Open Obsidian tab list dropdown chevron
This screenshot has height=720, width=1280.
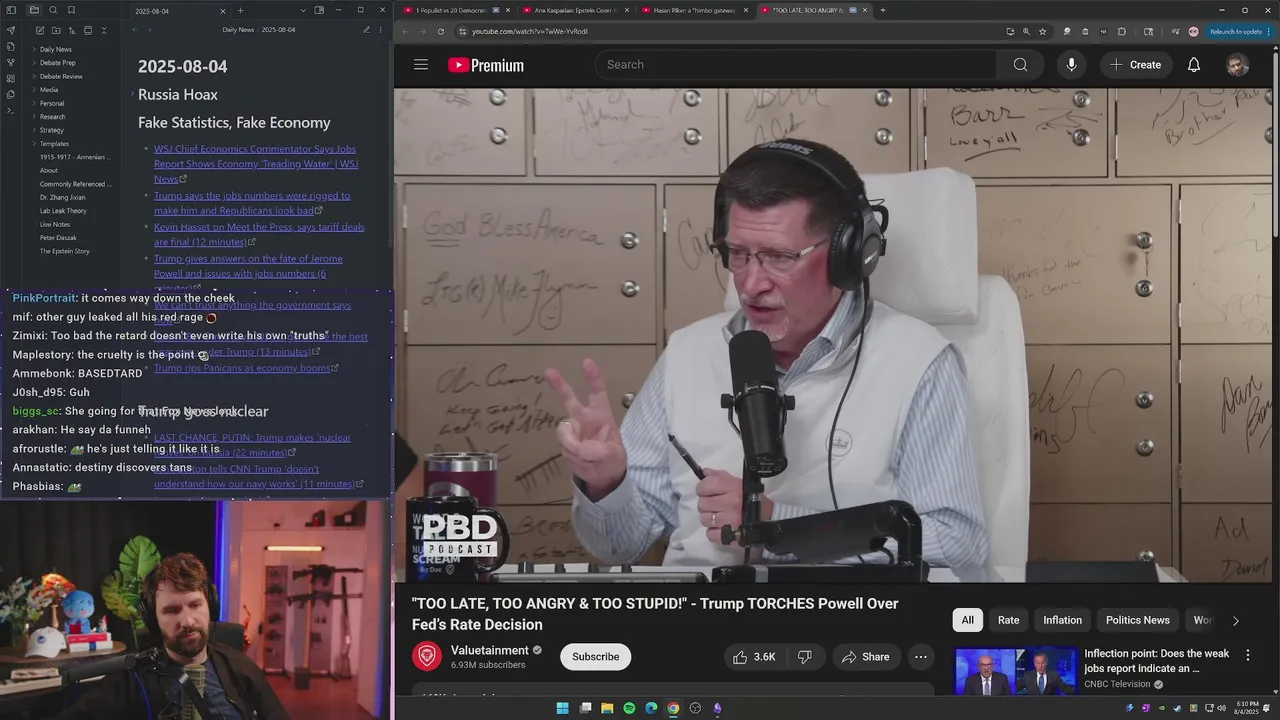(303, 10)
